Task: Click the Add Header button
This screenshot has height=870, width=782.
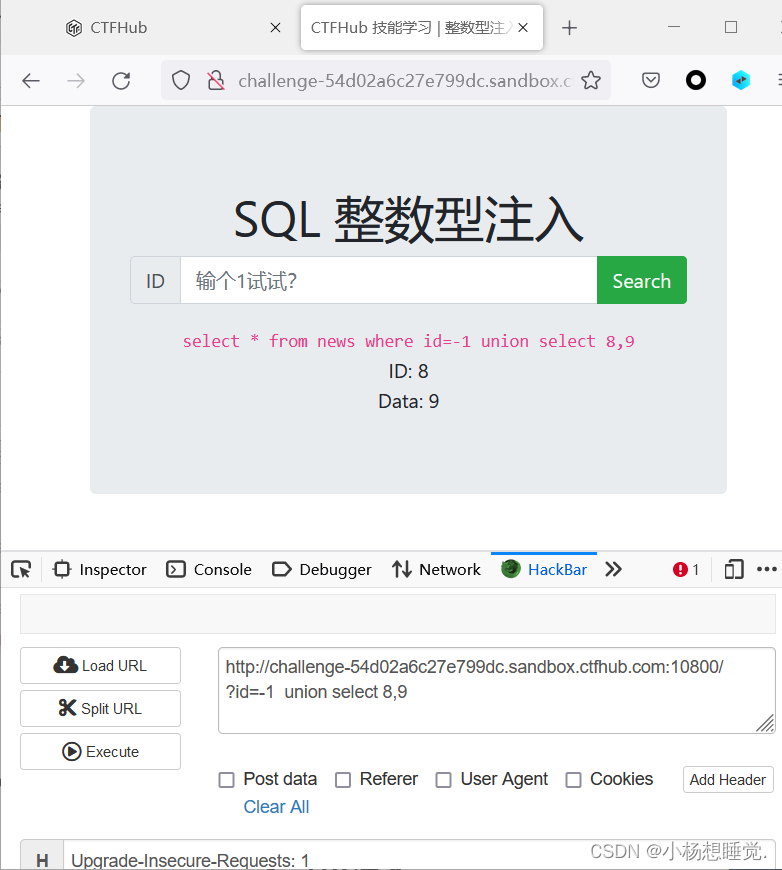Action: tap(728, 780)
